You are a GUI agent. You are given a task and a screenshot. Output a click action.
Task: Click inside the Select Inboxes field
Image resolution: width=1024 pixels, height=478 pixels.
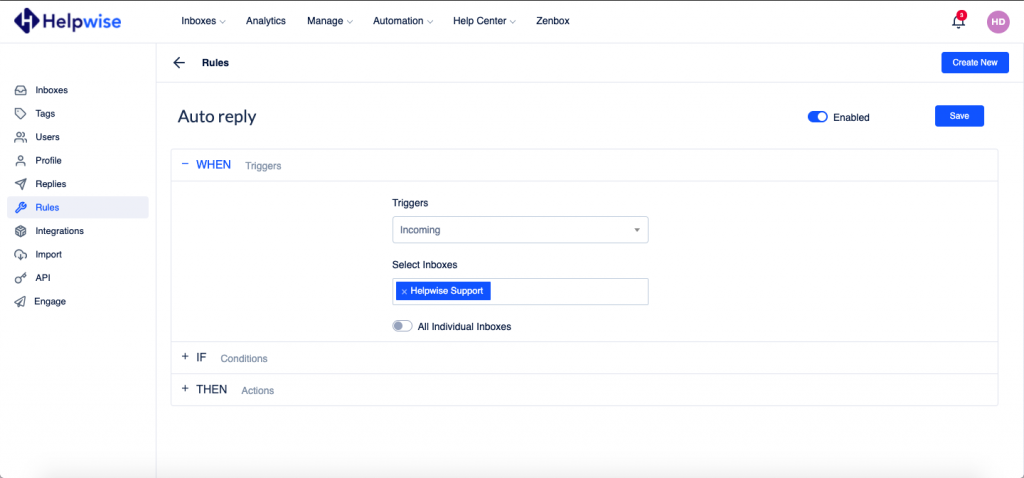(568, 291)
